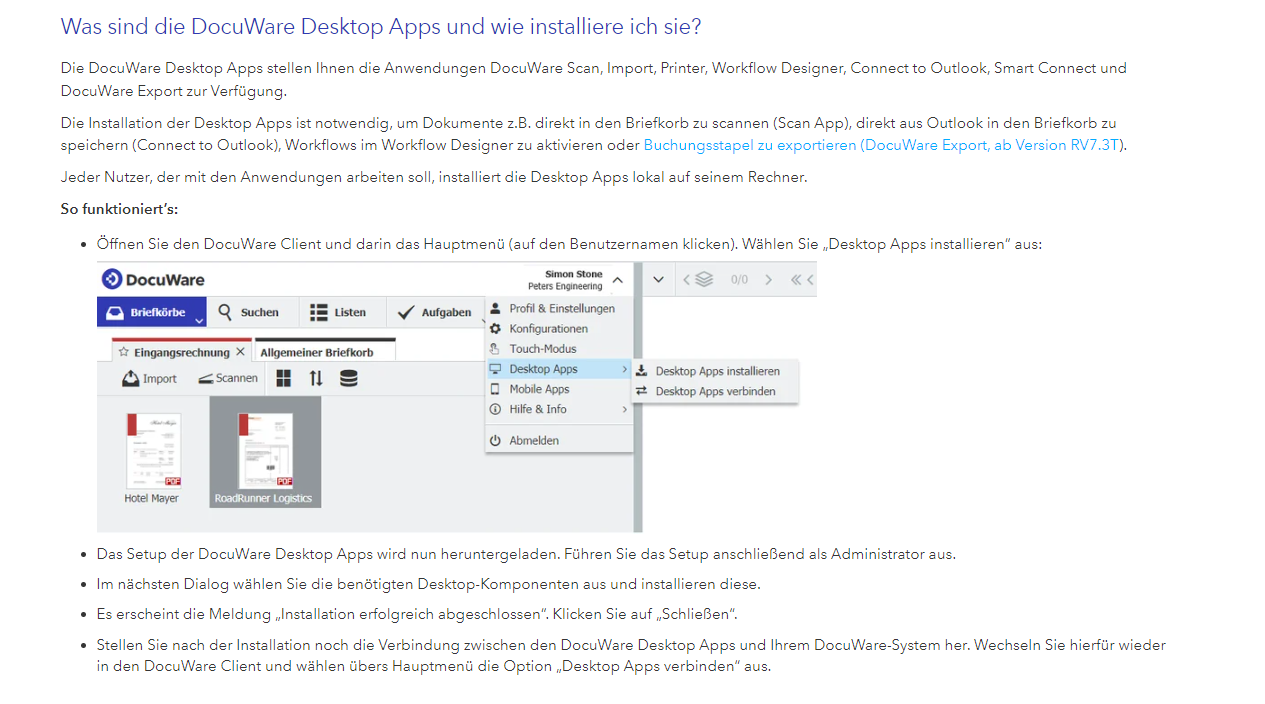Select the Hotel Mayer PDF thumbnail
1265x704 pixels.
153,451
